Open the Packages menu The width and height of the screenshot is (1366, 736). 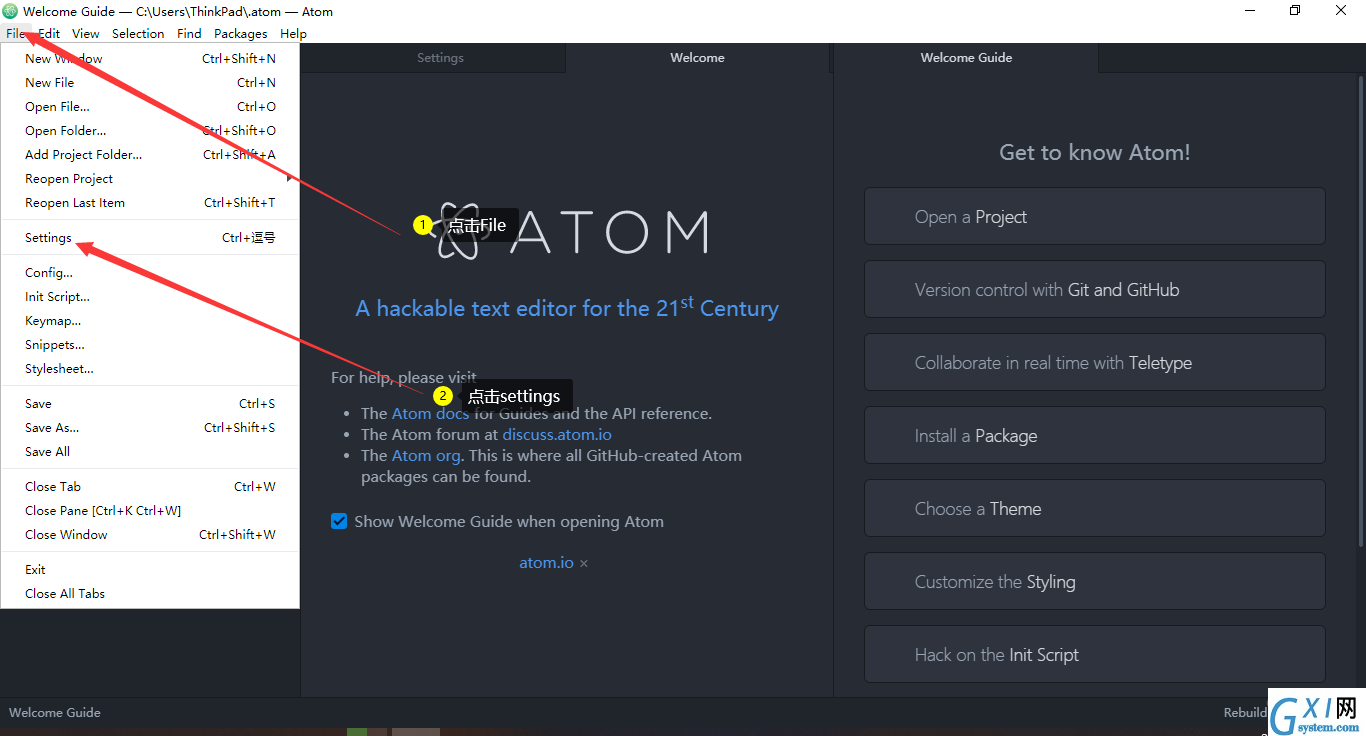pyautogui.click(x=241, y=33)
